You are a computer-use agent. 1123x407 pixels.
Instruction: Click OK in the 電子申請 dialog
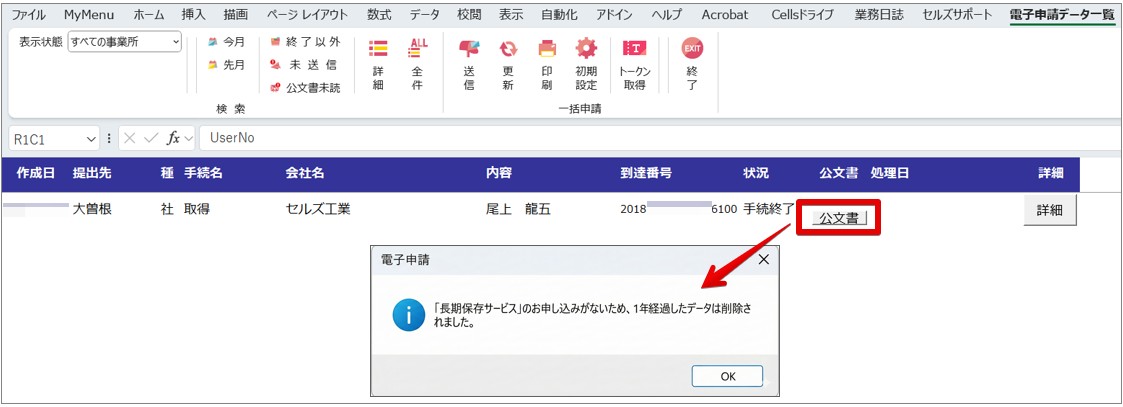click(727, 376)
